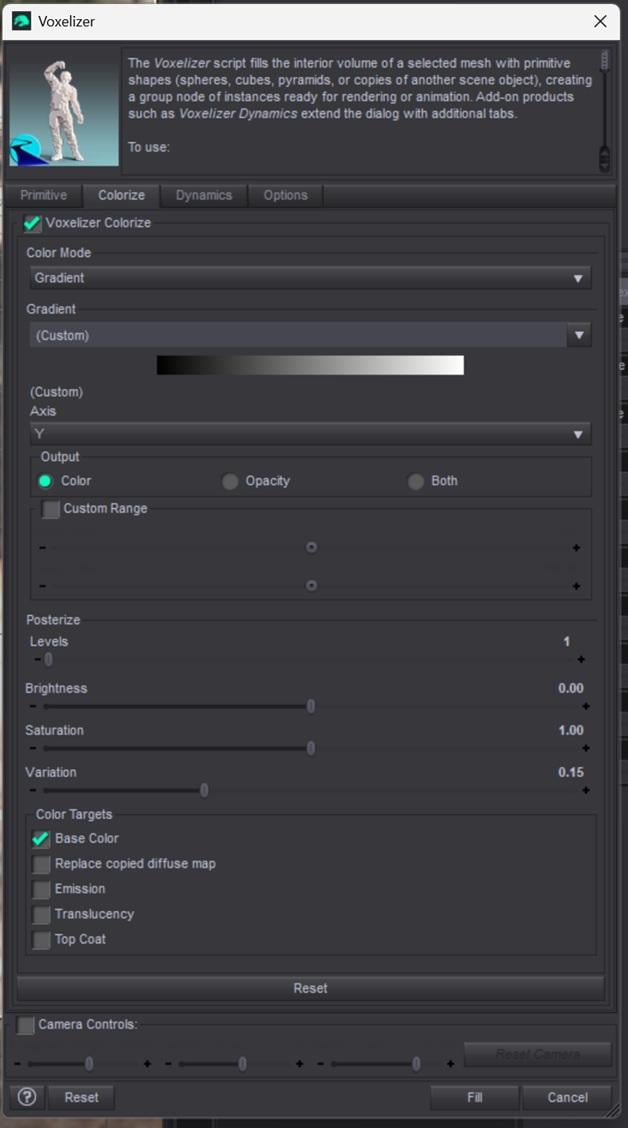Viewport: 628px width, 1128px height.
Task: Select the Both output radio button
Action: tap(416, 481)
